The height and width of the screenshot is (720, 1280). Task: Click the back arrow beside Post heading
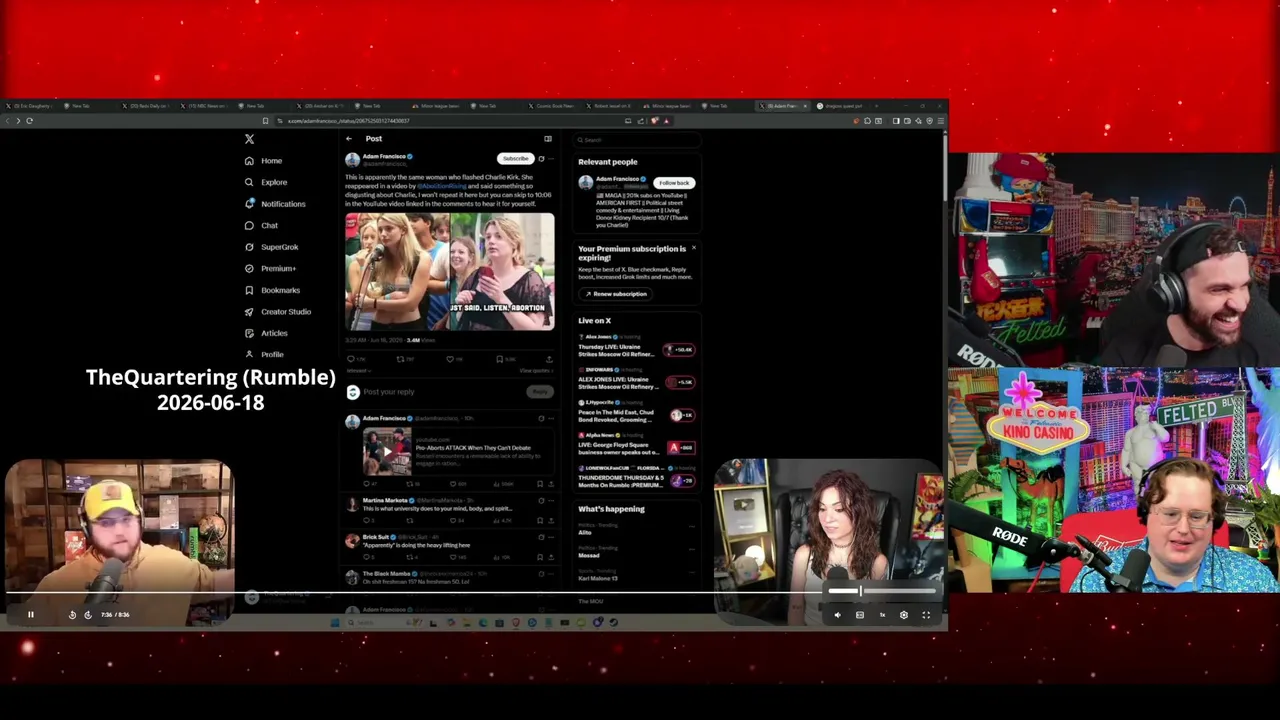point(348,139)
